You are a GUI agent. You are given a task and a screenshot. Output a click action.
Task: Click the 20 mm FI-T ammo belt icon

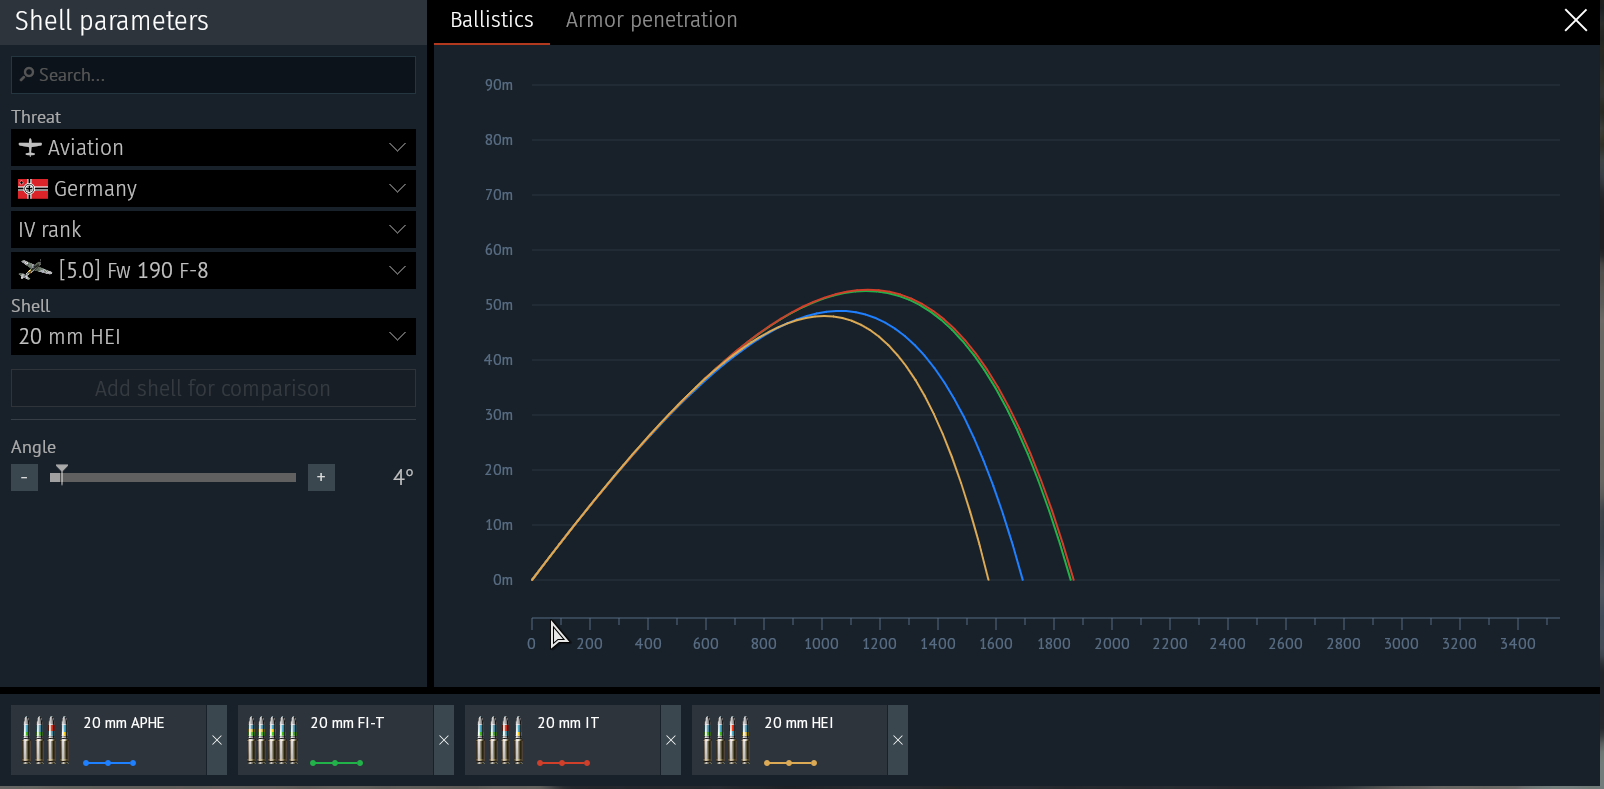coord(273,740)
